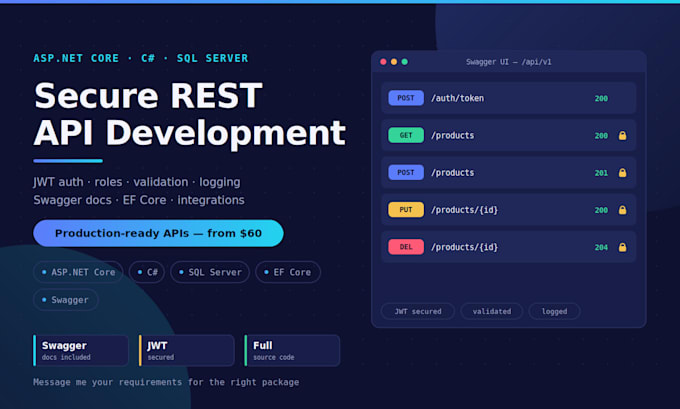Image resolution: width=680 pixels, height=409 pixels.
Task: Click lock icon on GET /products row
Action: (x=622, y=135)
